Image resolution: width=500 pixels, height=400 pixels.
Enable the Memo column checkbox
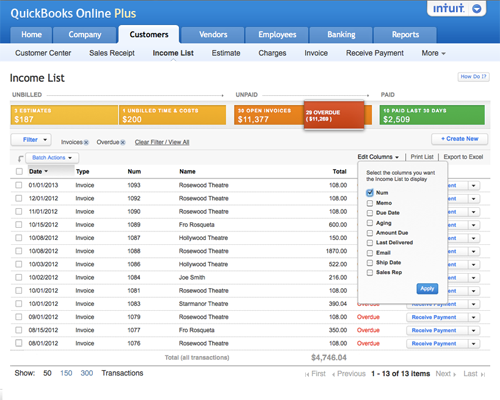pyautogui.click(x=370, y=203)
